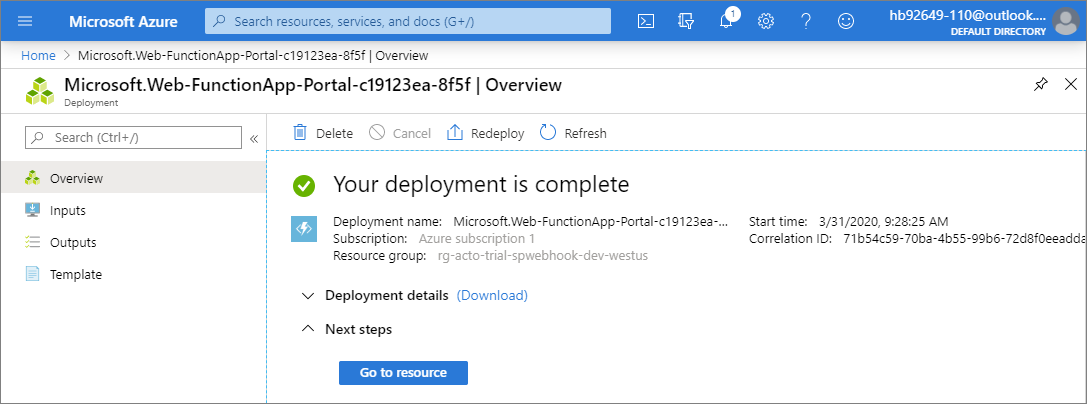Click the Cancel deployment button
Image resolution: width=1087 pixels, height=404 pixels.
coord(399,133)
